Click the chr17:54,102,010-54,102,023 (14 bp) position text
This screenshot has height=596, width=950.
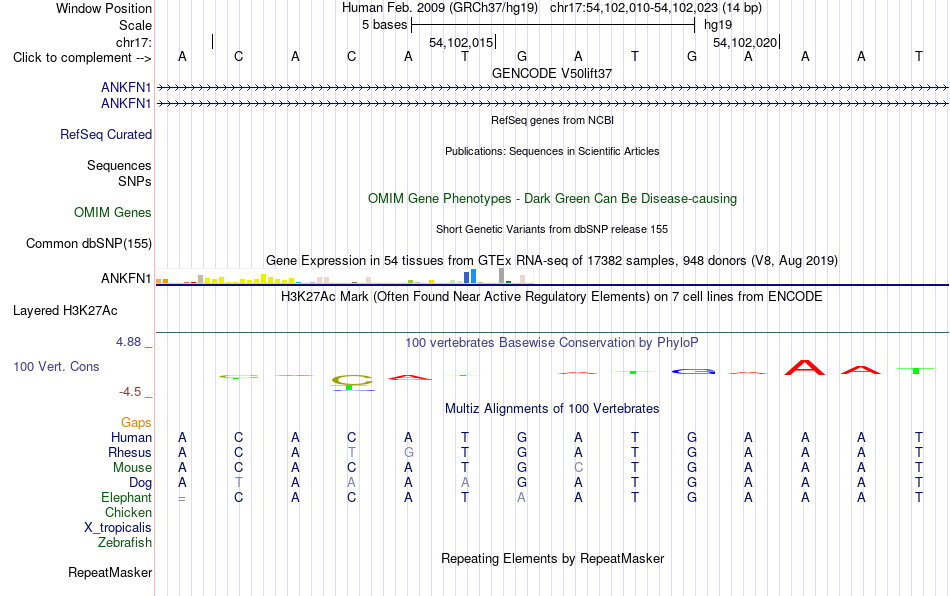pos(656,8)
